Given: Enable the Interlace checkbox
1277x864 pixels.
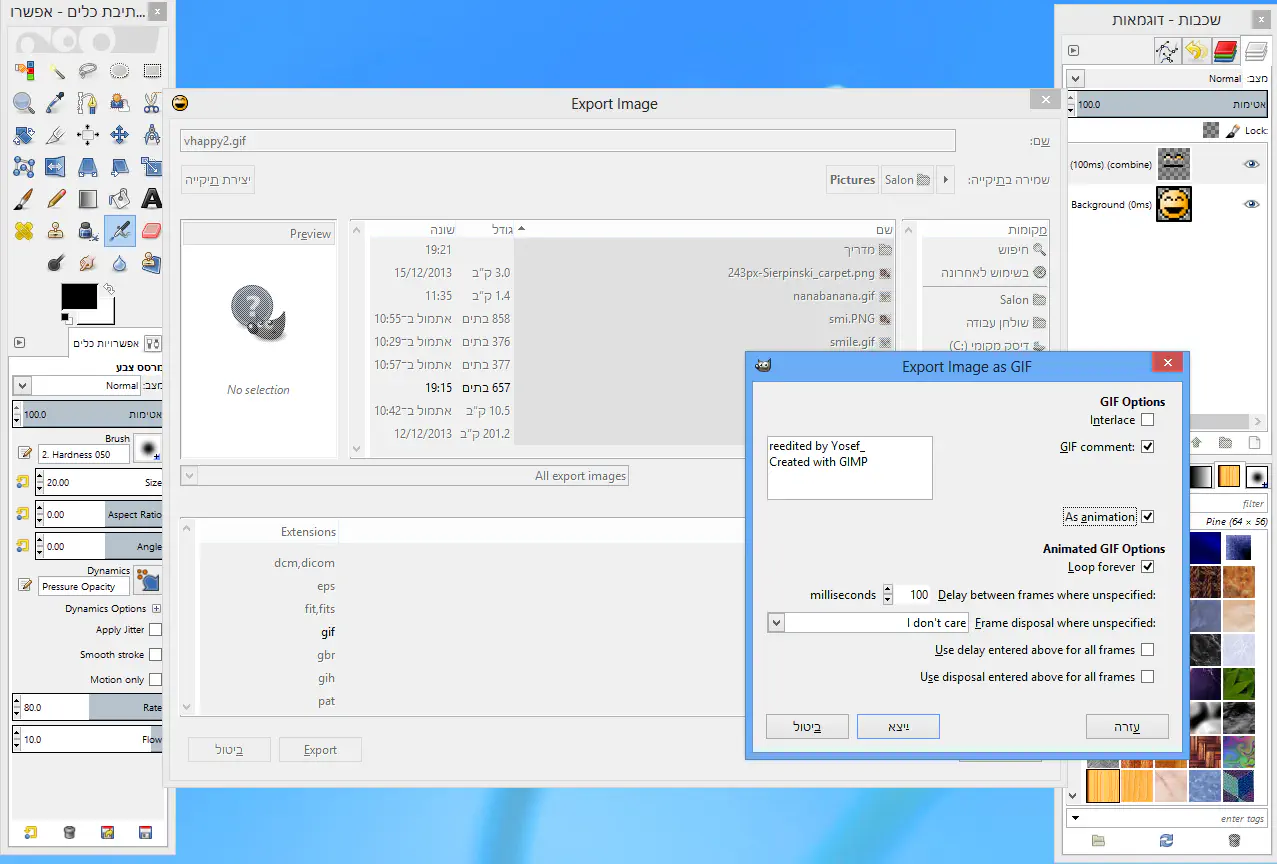Looking at the screenshot, I should (1147, 420).
